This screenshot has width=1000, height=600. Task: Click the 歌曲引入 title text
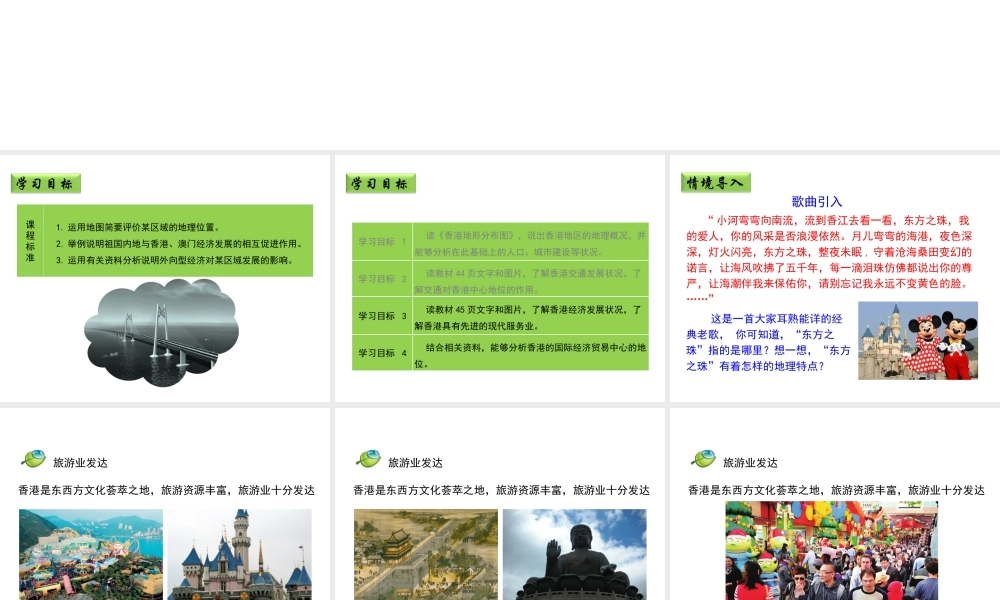point(817,201)
